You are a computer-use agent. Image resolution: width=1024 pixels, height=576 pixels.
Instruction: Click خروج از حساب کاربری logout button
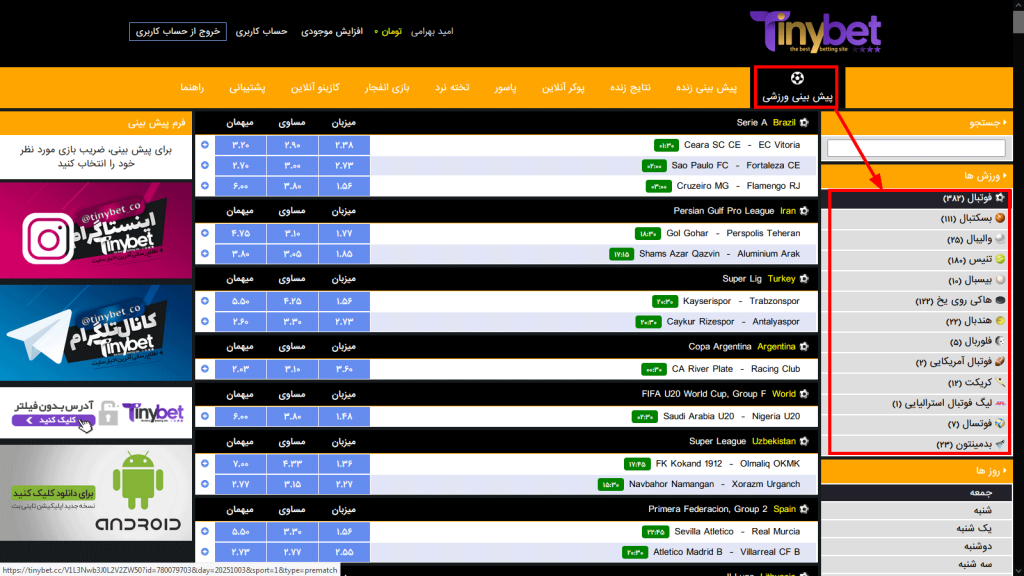click(177, 32)
